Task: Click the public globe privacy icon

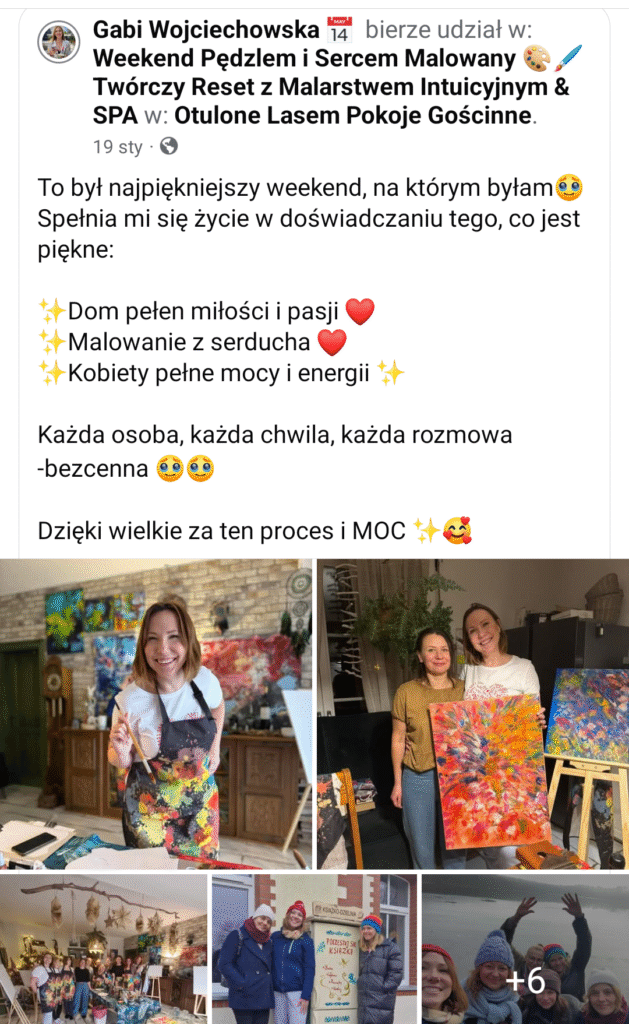Action: (169, 146)
